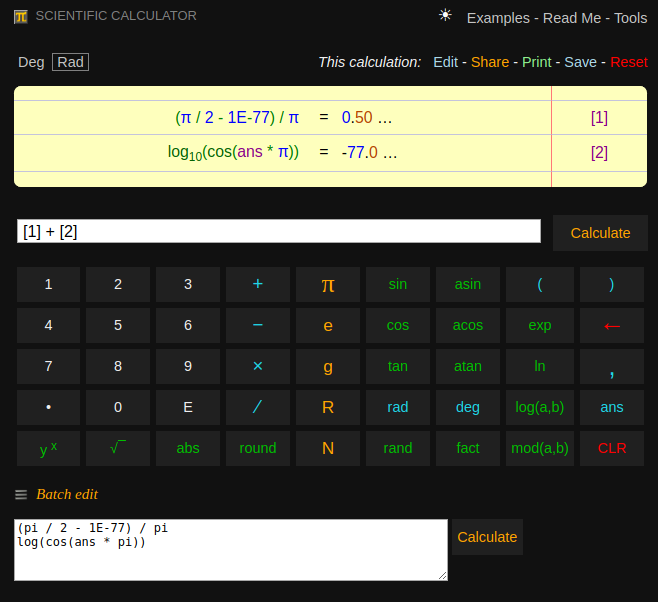Viewport: 658px width, 602px height.
Task: Tap the asin function key
Action: point(467,284)
